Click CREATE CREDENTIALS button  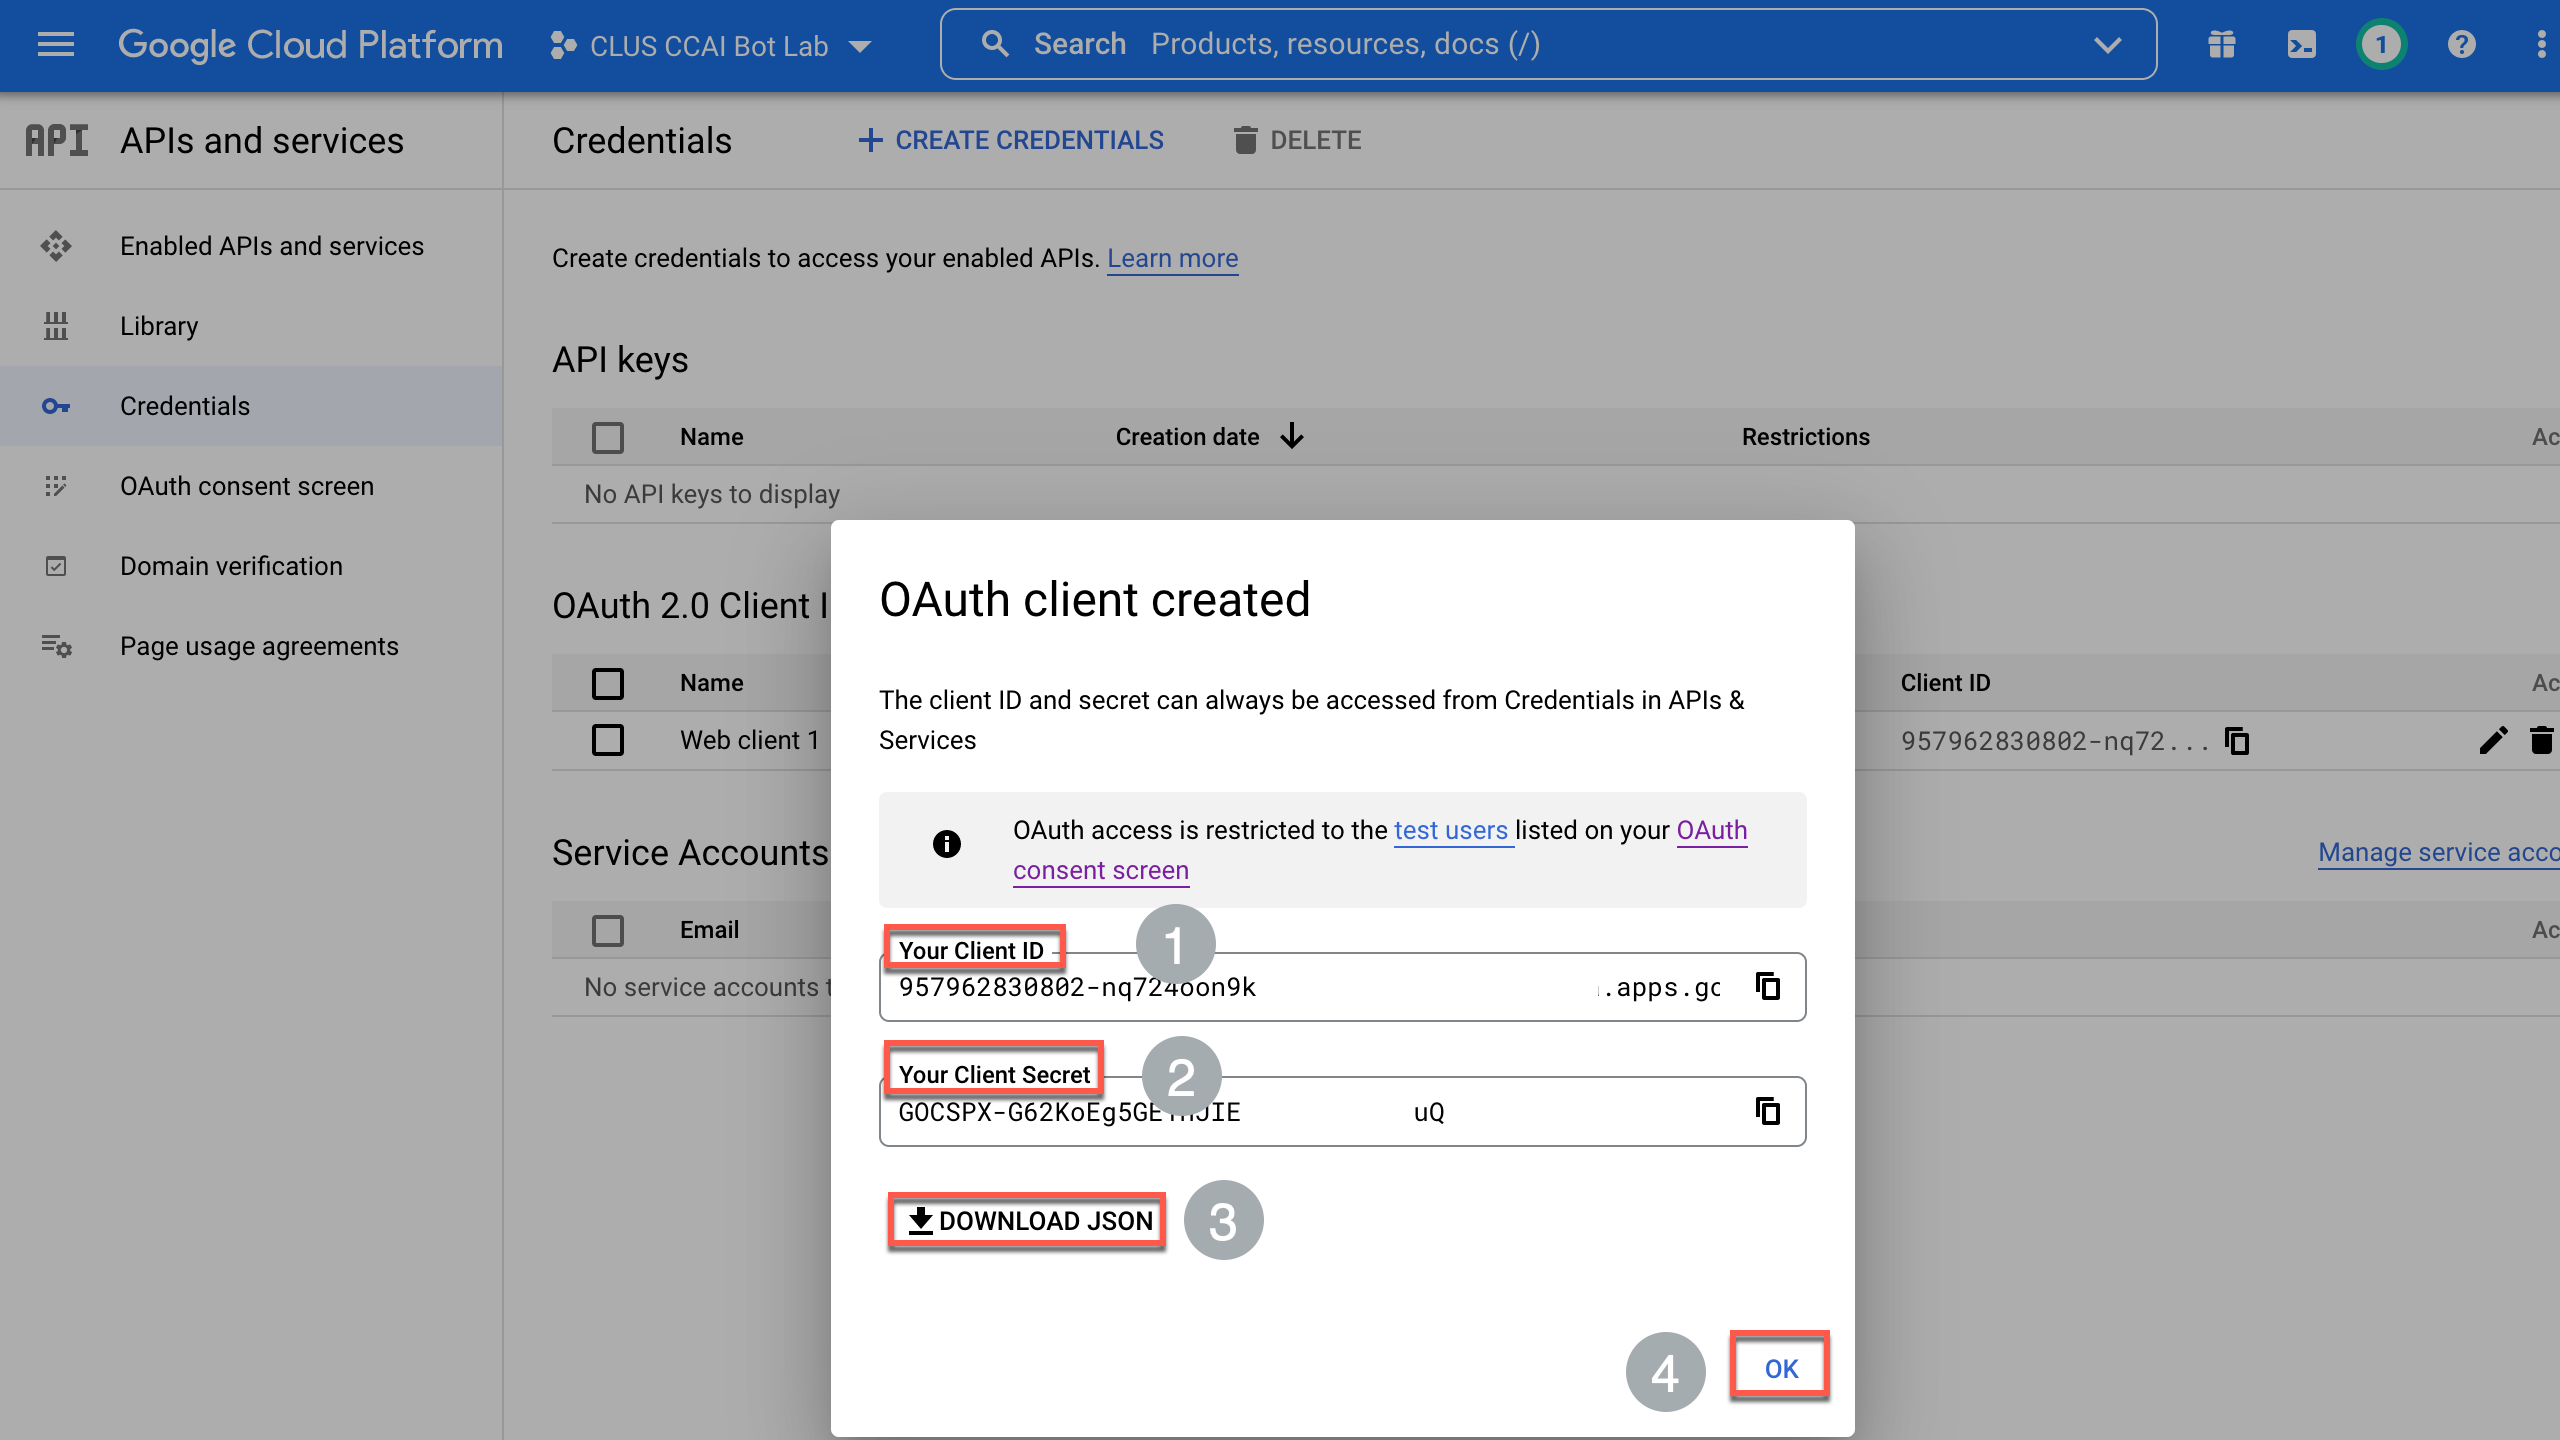pyautogui.click(x=1011, y=140)
